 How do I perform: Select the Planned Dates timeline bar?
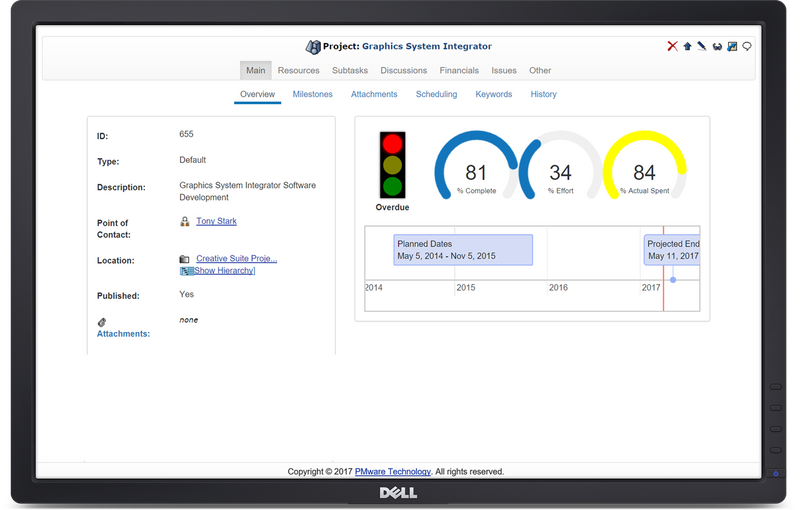point(462,250)
